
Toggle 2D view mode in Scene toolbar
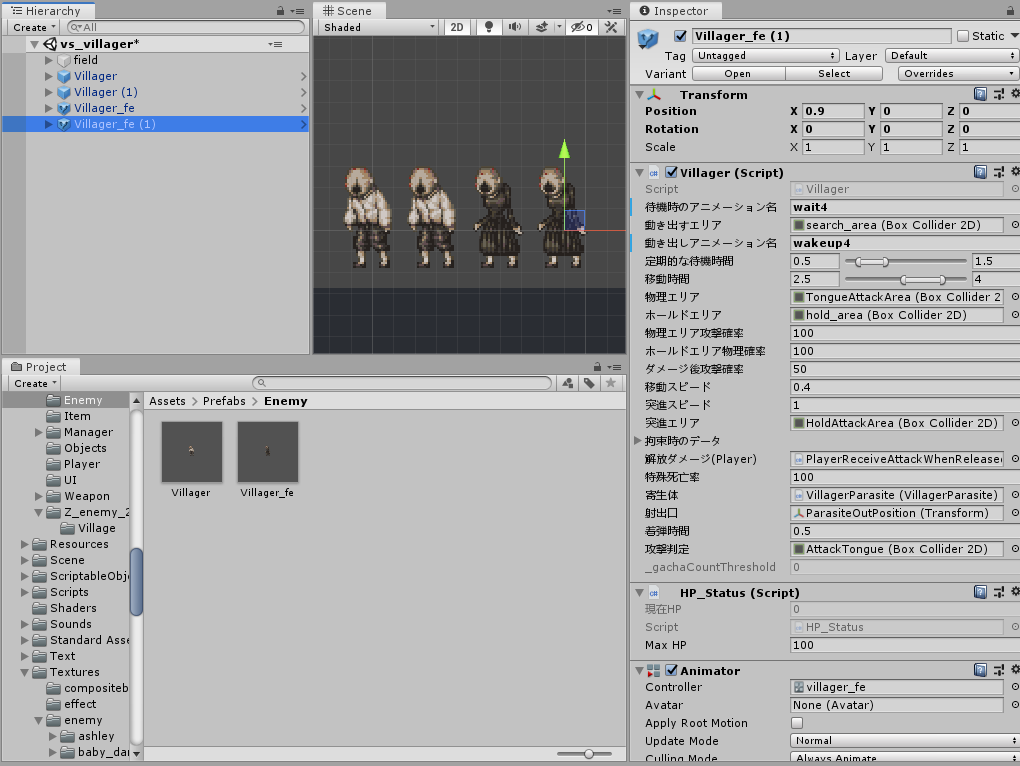tap(456, 27)
